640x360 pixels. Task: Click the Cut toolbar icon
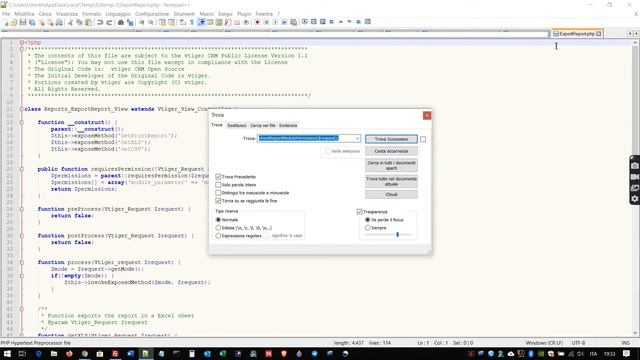coord(71,22)
